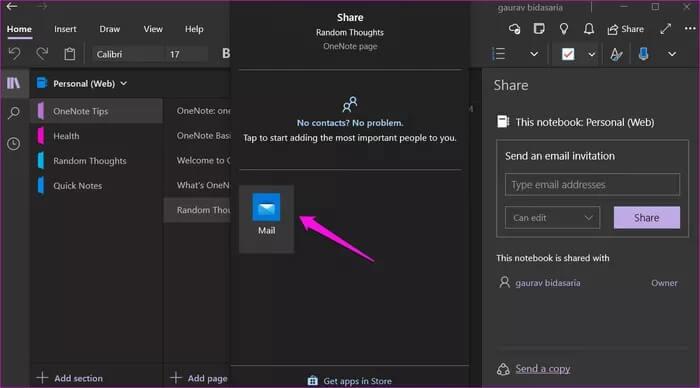Open the notifications bell

pyautogui.click(x=589, y=29)
